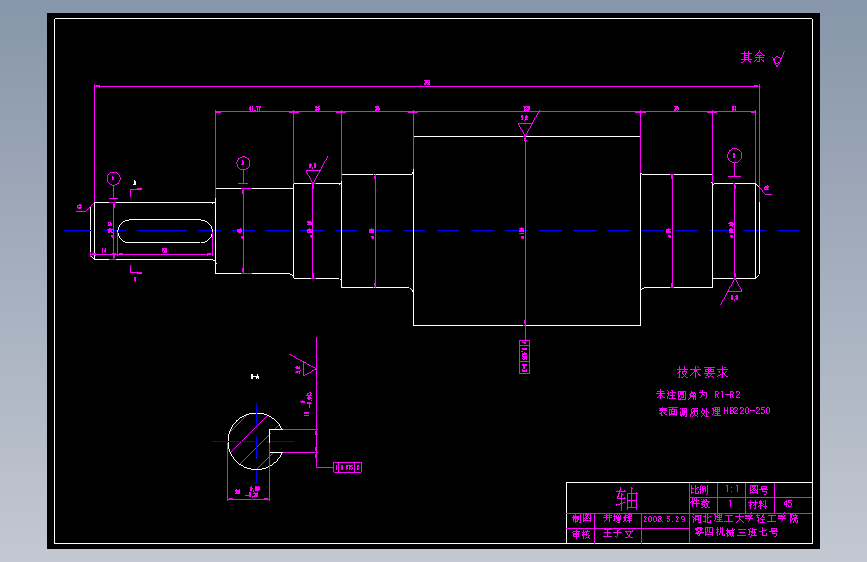Image resolution: width=867 pixels, height=562 pixels.
Task: Select the note 表面调质处理HB220-250
Action: [x=714, y=411]
